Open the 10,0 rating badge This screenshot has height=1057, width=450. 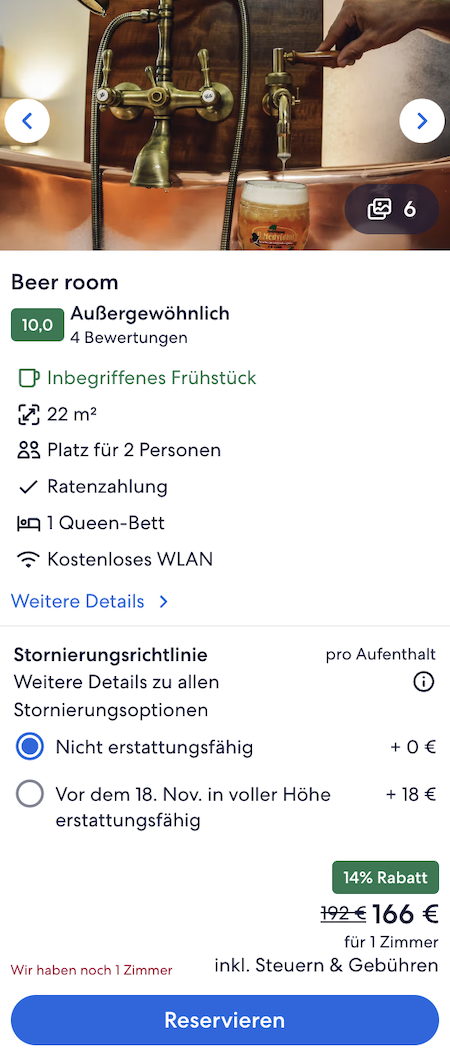(37, 325)
